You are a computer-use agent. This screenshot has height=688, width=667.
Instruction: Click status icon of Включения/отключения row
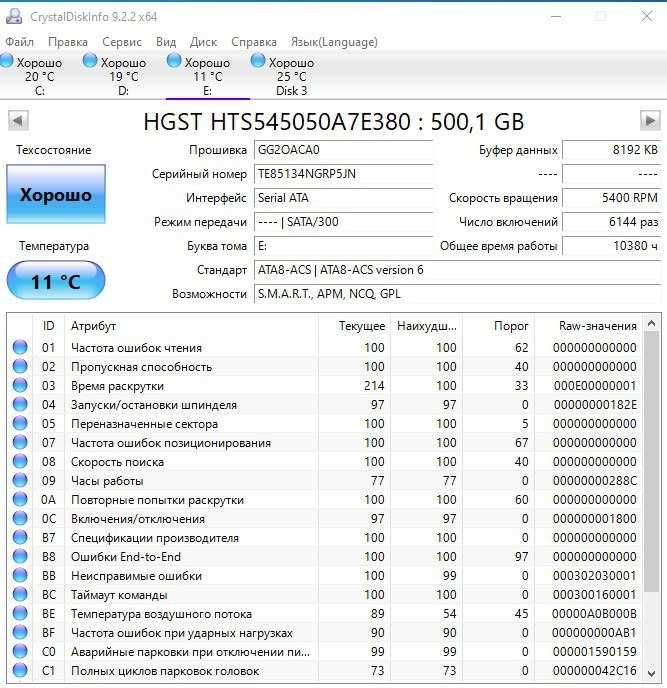[20, 518]
